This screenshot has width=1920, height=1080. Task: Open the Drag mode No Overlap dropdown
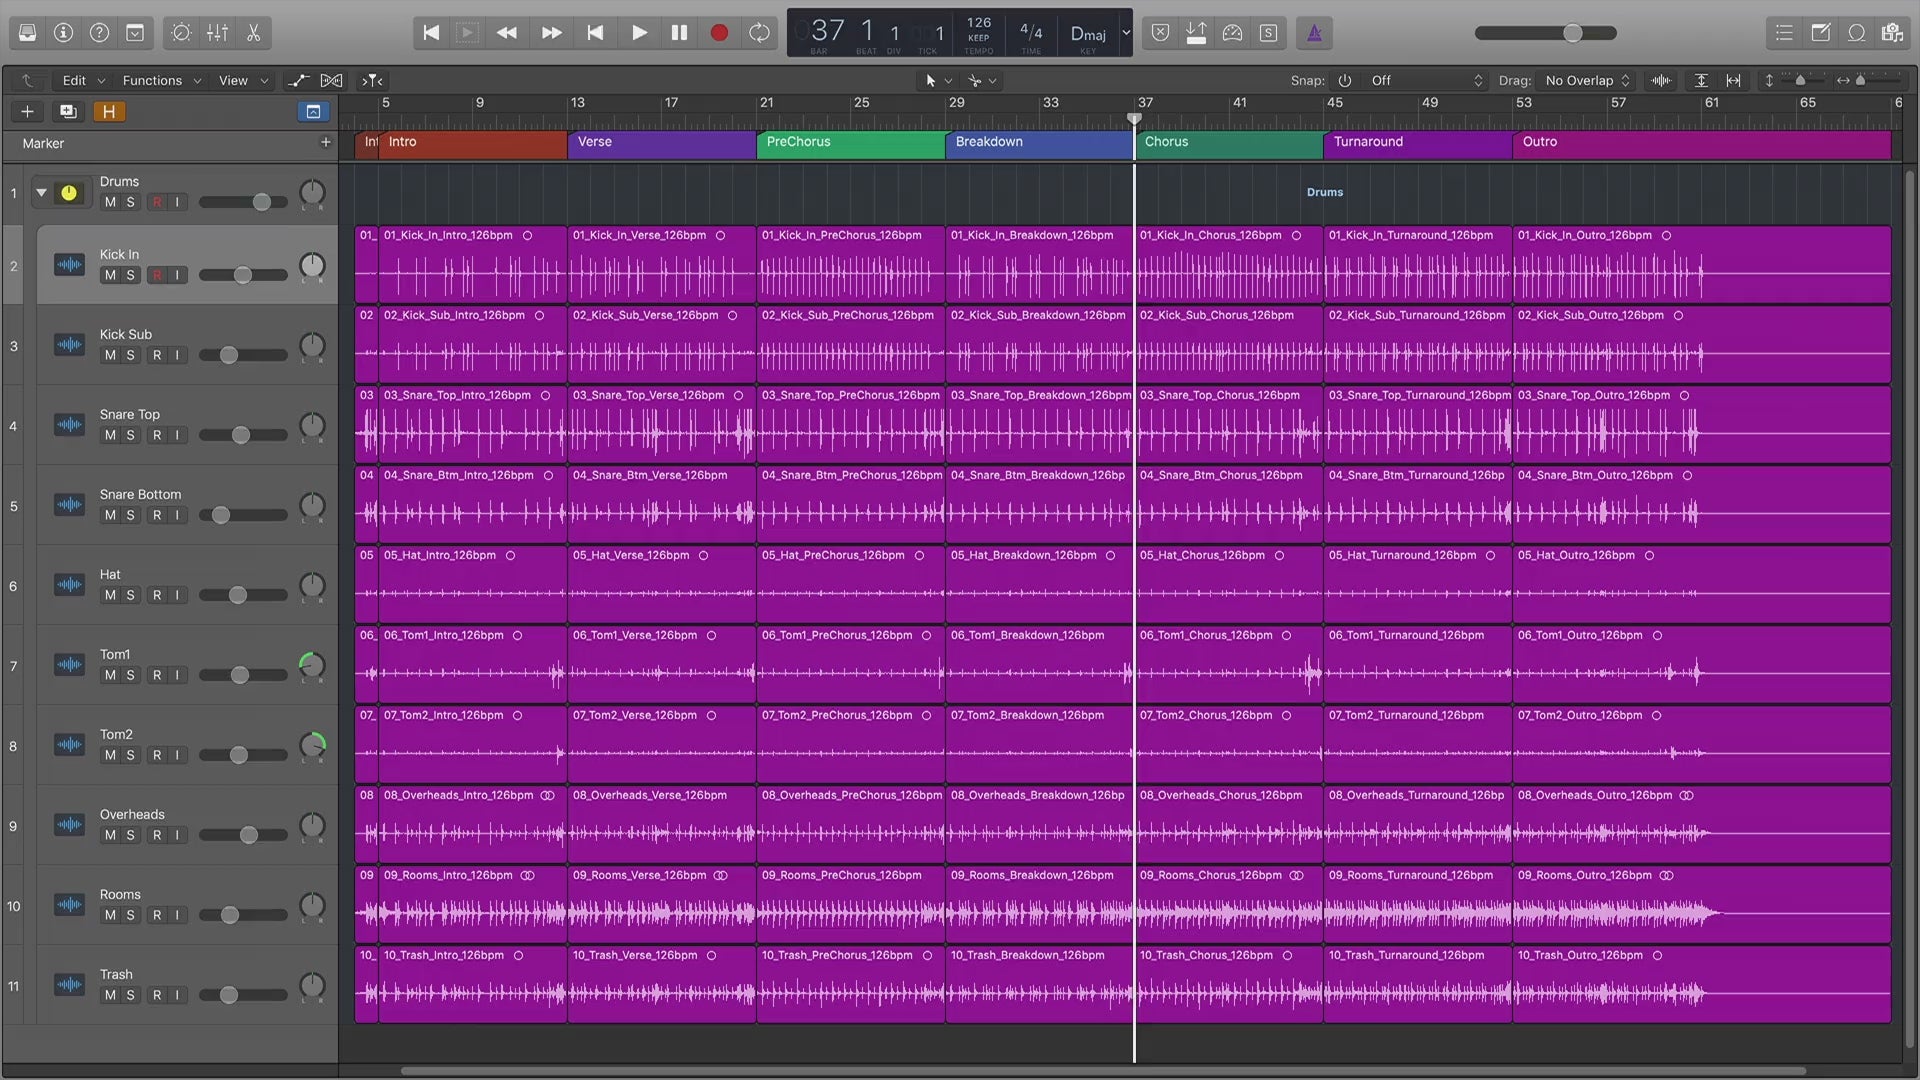1587,80
